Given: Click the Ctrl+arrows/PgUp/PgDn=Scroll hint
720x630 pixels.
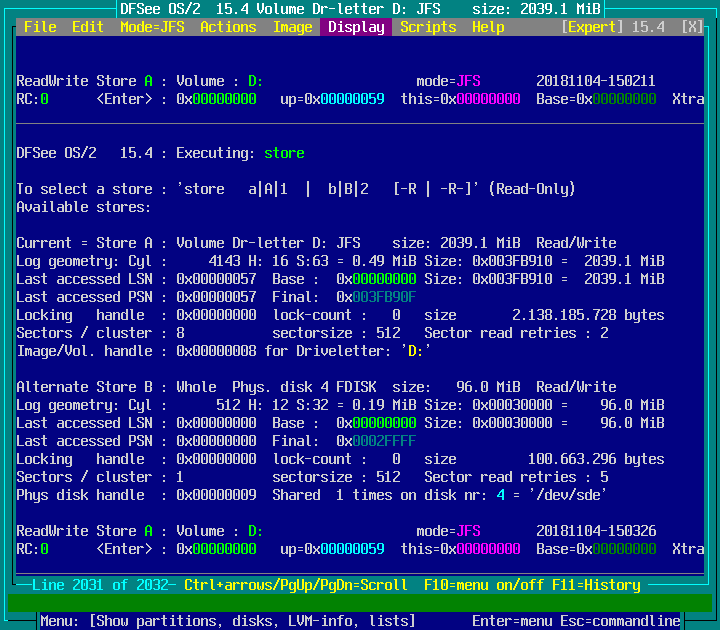Looking at the screenshot, I should click(296, 585).
